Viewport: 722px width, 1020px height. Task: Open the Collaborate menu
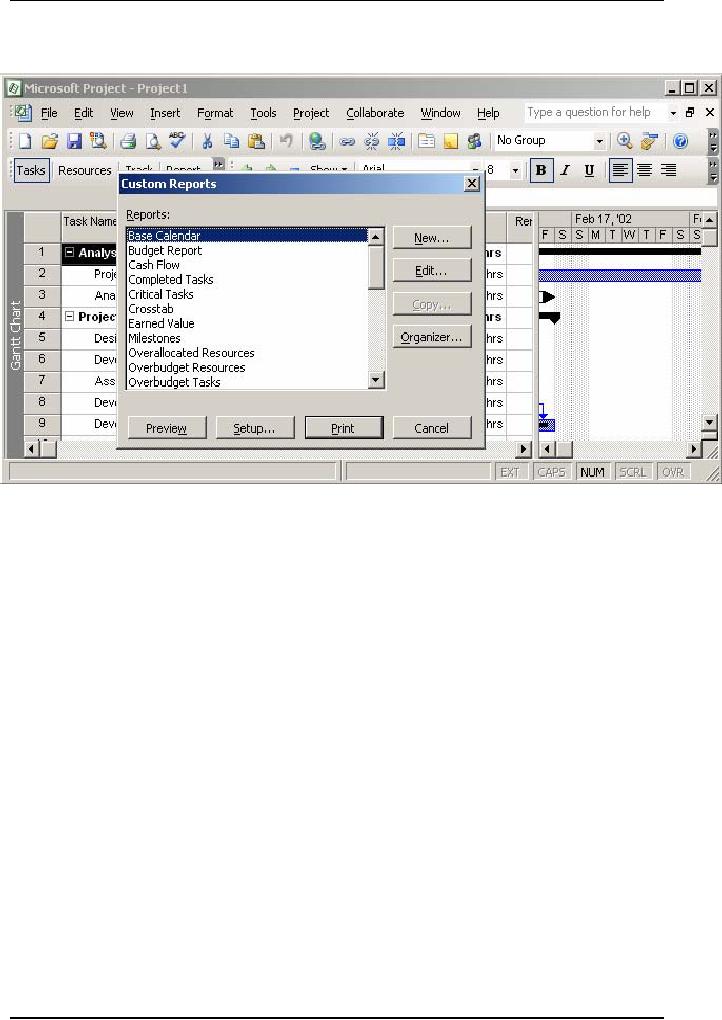pos(375,113)
